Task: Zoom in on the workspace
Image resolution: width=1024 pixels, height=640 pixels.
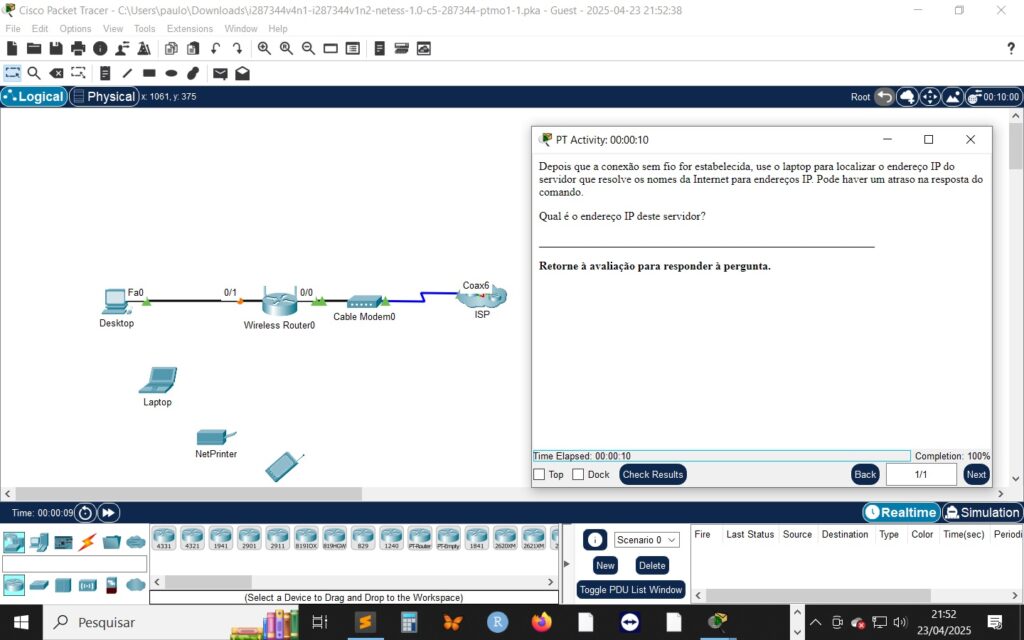Action: [264, 48]
